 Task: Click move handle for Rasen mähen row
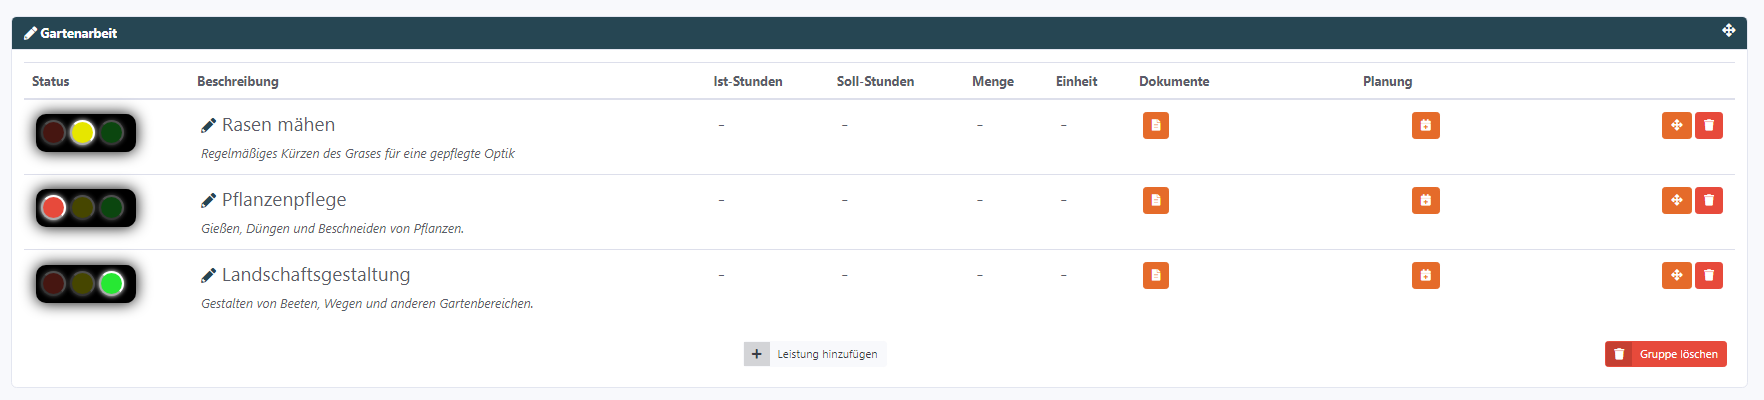(x=1676, y=125)
